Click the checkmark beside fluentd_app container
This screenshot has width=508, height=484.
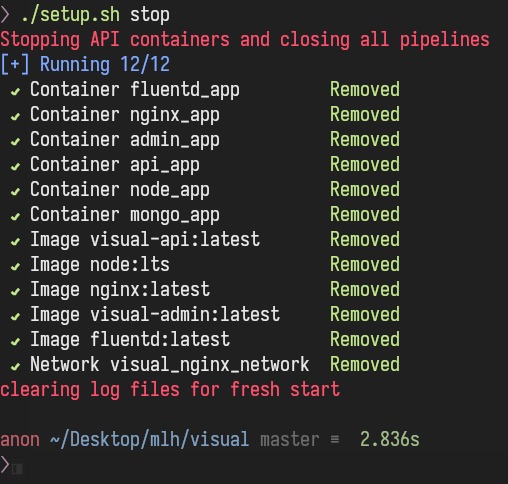(15, 91)
